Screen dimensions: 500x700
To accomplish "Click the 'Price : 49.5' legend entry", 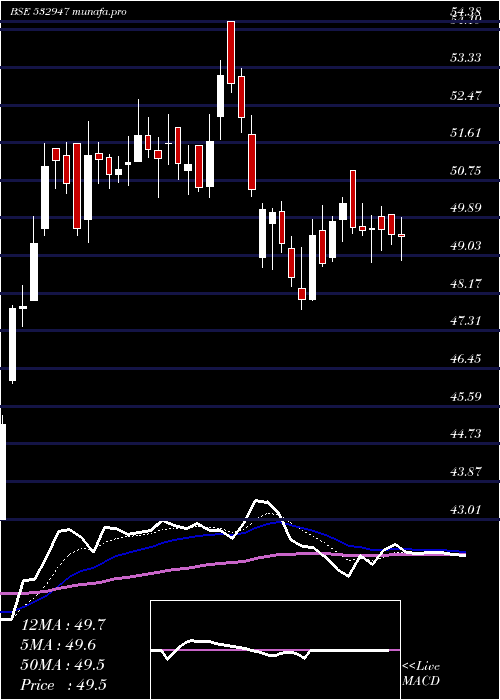I will [x=63, y=685].
